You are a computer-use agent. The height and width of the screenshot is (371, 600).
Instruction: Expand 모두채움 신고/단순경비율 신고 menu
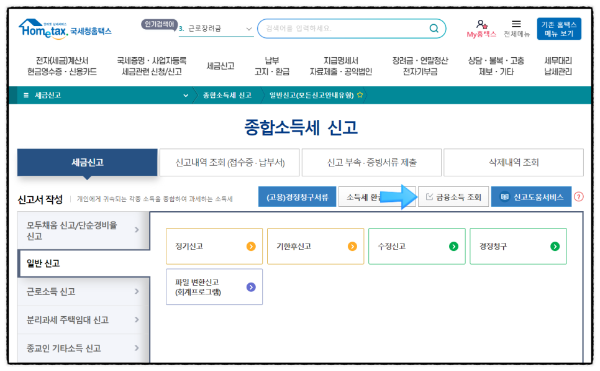83,230
